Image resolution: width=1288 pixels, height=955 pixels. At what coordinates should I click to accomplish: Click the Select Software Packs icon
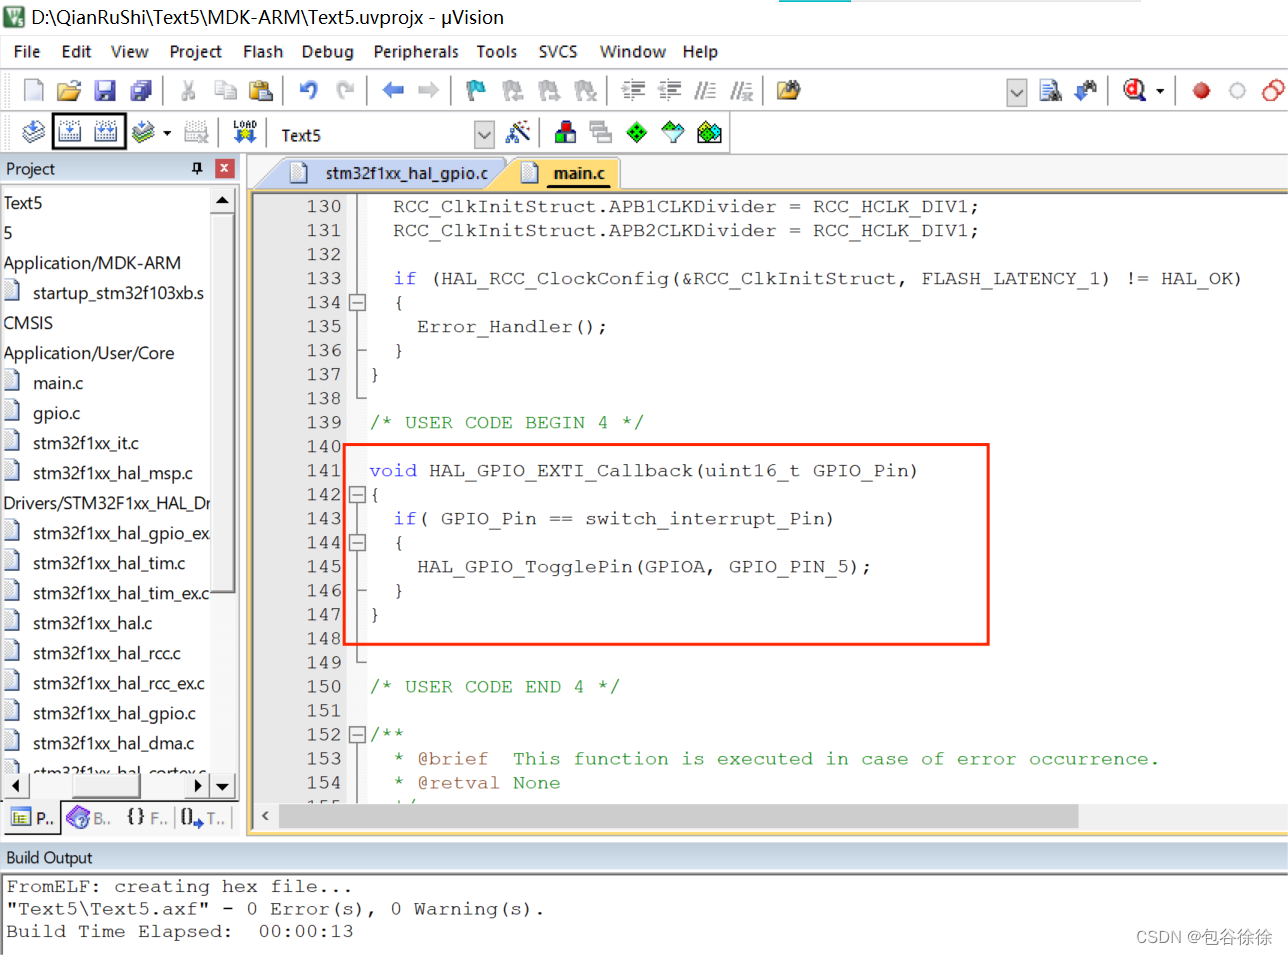pos(673,132)
